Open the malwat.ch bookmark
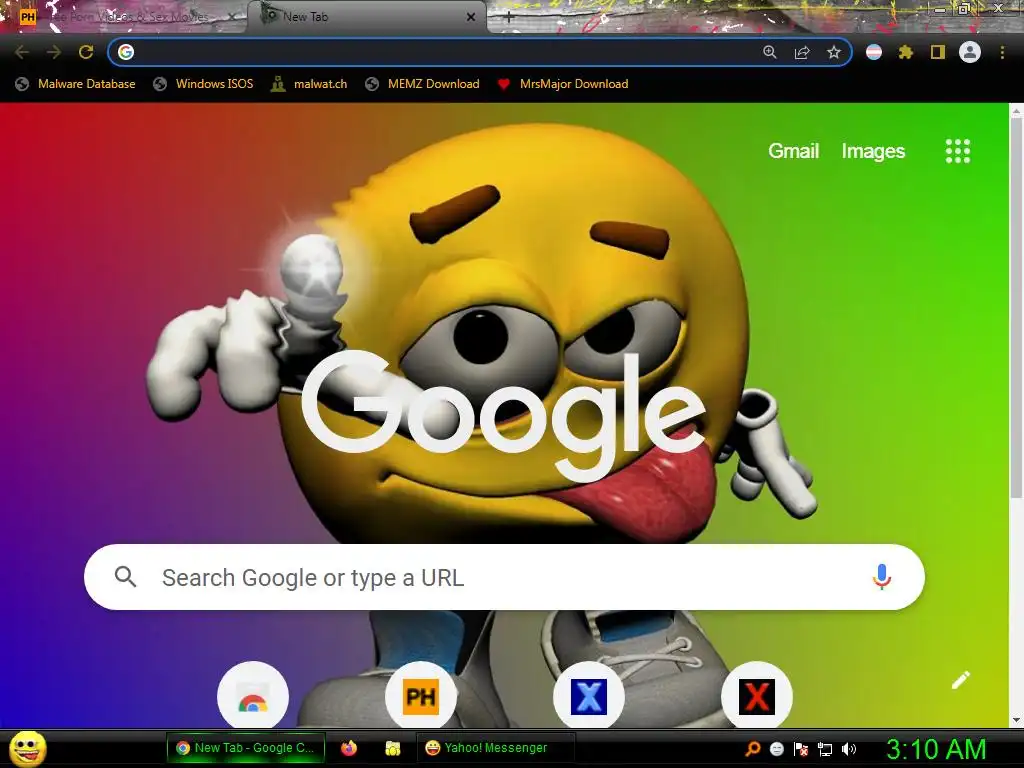Viewport: 1024px width, 768px height. [309, 84]
